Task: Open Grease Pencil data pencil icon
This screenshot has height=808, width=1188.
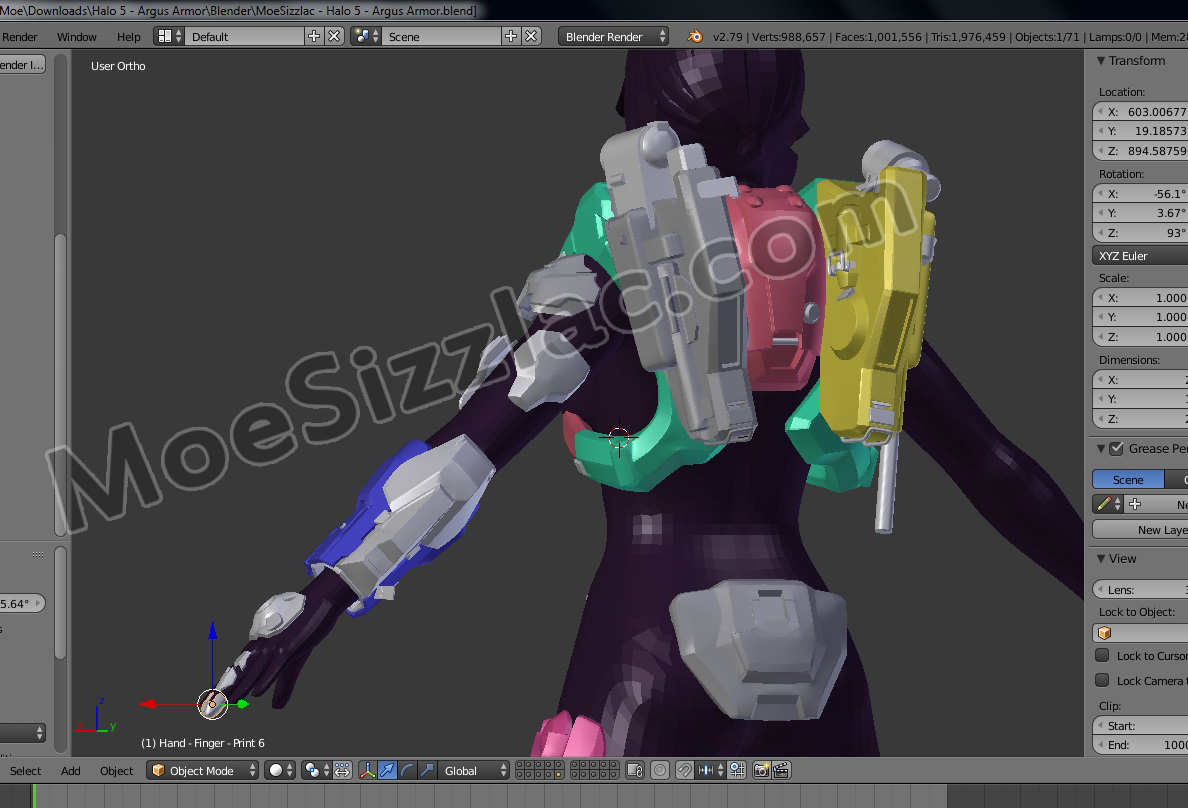Action: pos(1108,504)
